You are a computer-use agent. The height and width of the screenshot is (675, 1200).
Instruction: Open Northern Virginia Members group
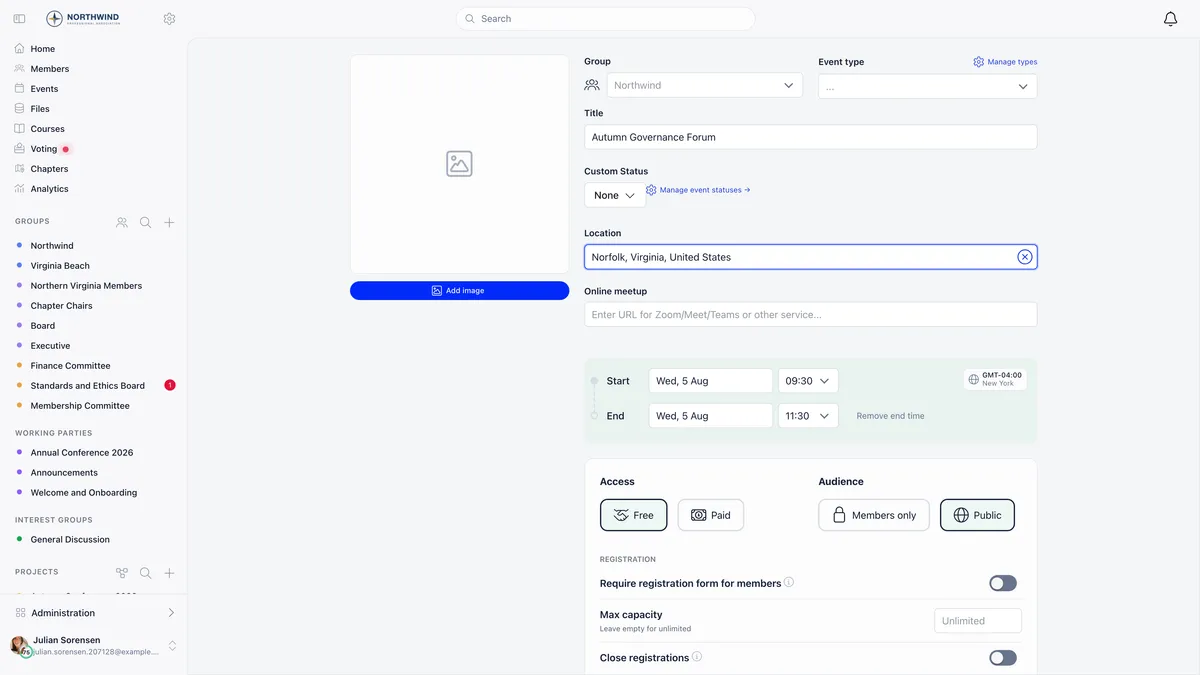coord(86,286)
